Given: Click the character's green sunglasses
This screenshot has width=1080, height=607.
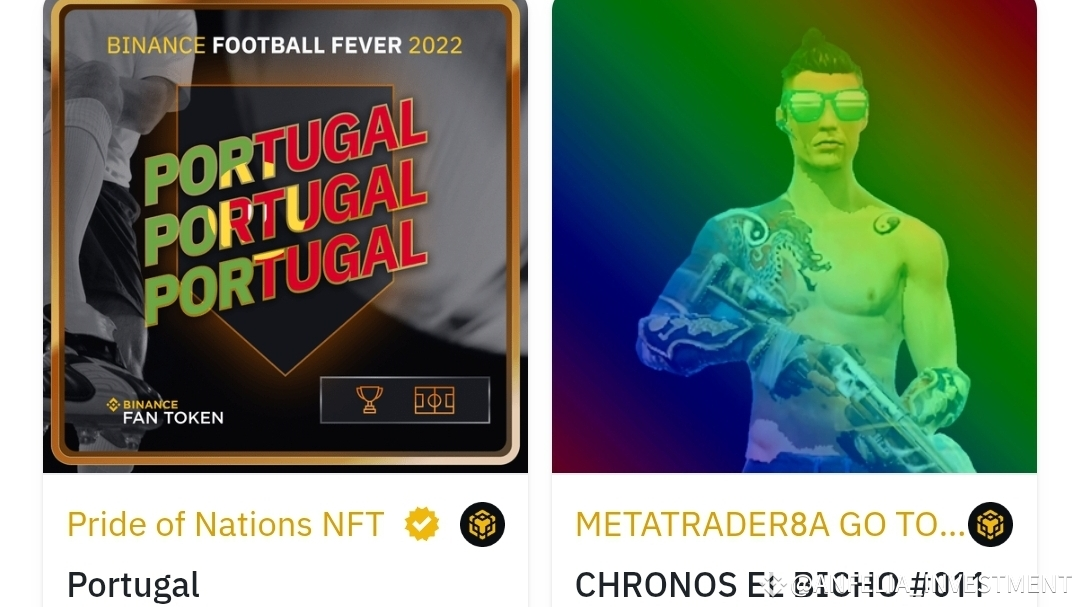Looking at the screenshot, I should [824, 105].
